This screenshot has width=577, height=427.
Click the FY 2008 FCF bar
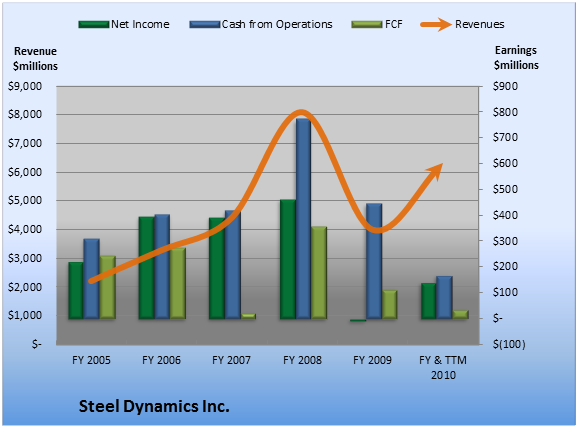click(x=319, y=272)
